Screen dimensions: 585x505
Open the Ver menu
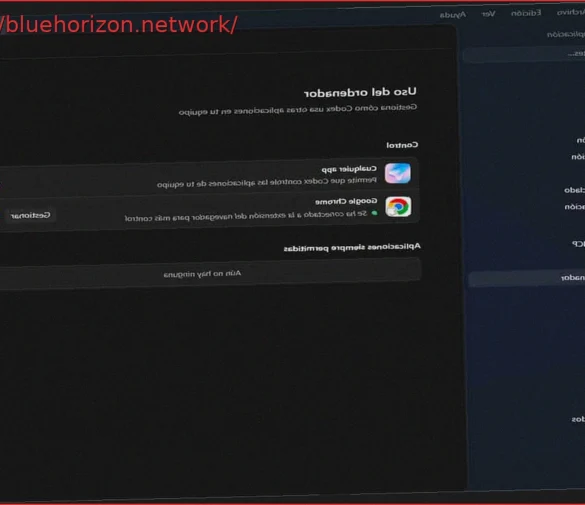pos(488,14)
